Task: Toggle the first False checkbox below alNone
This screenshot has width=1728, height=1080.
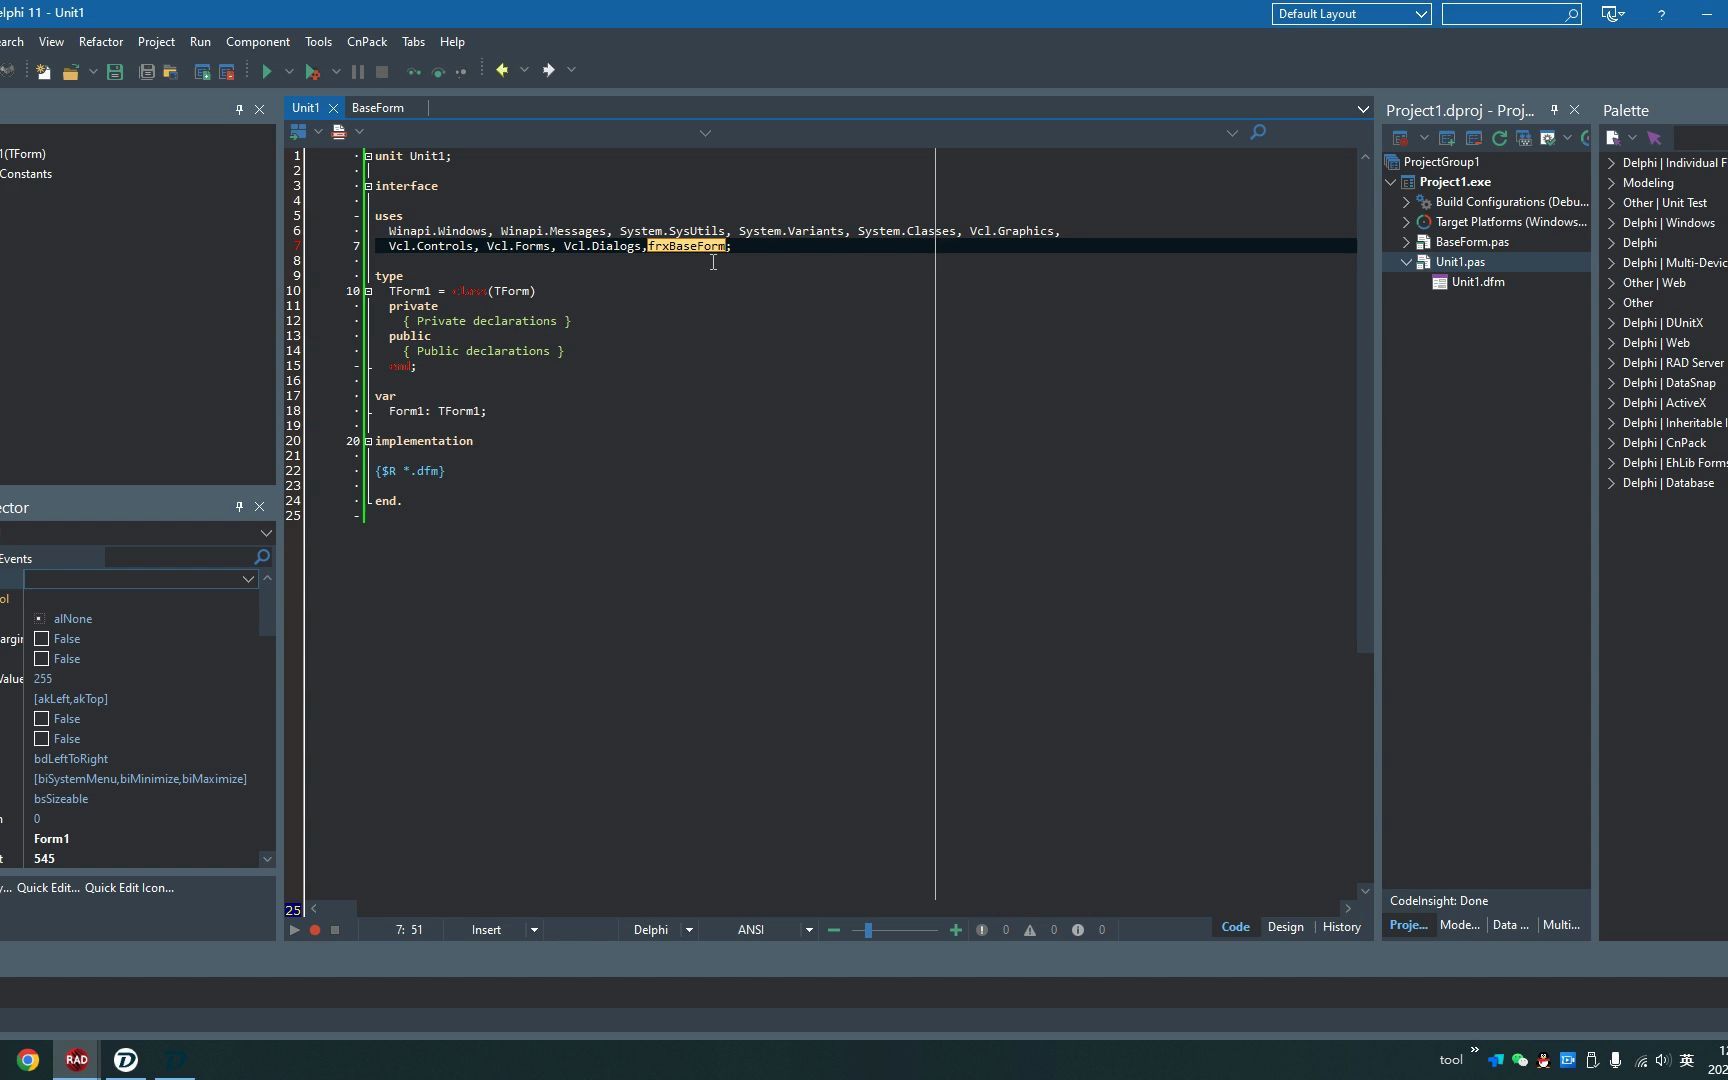Action: pyautogui.click(x=42, y=639)
